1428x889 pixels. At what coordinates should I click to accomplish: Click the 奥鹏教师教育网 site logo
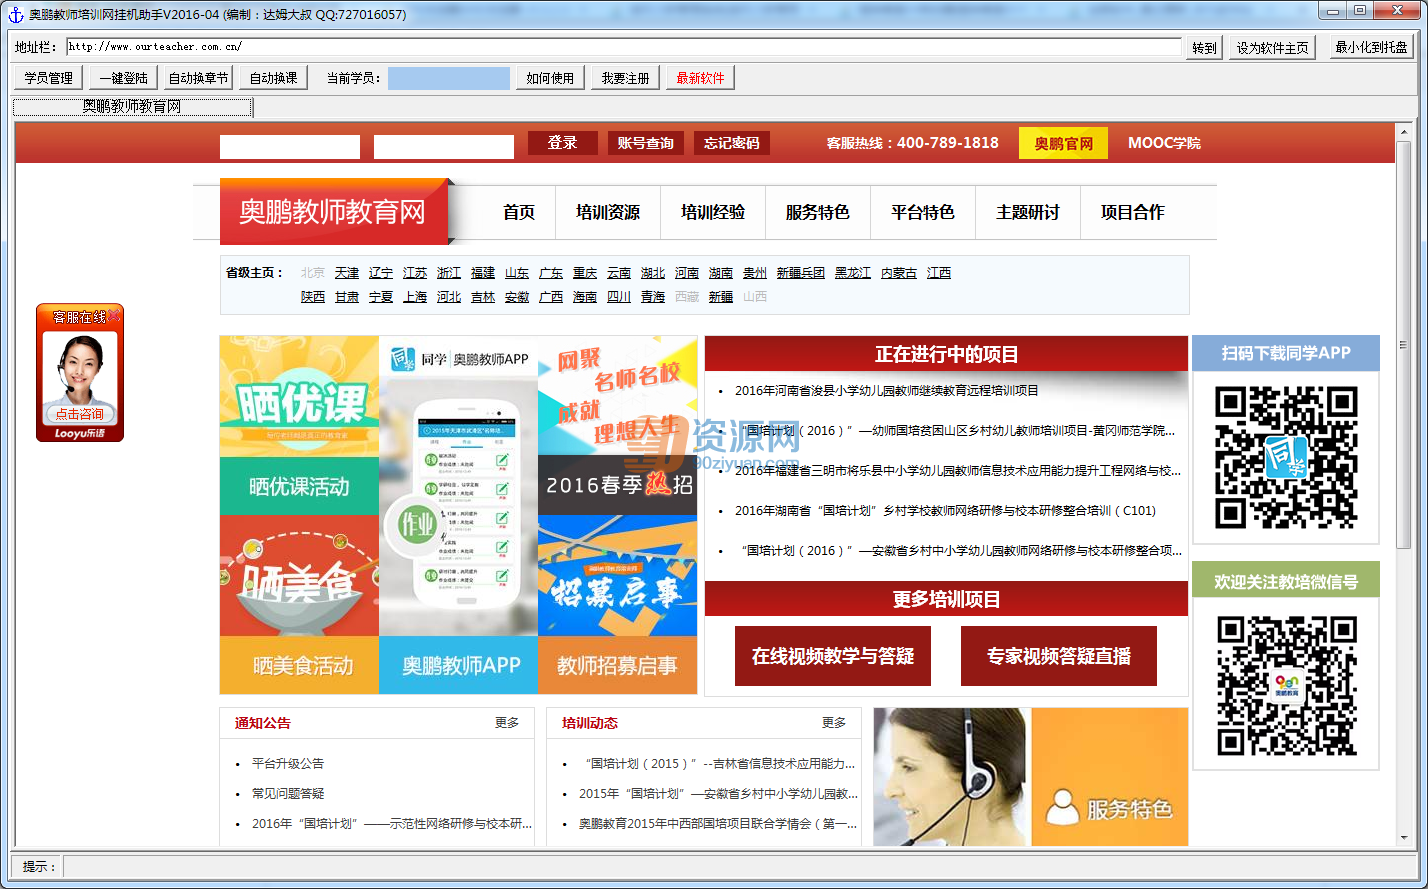(x=333, y=212)
